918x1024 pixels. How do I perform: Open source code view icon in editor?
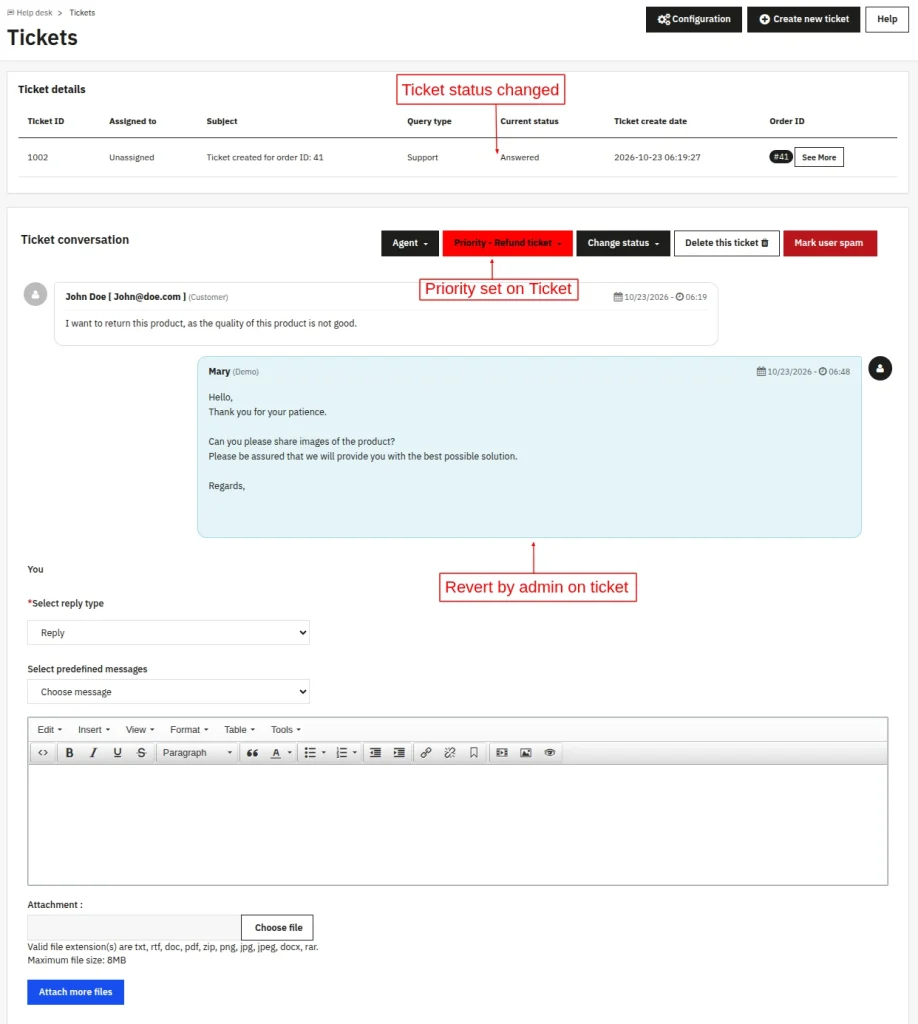click(43, 752)
